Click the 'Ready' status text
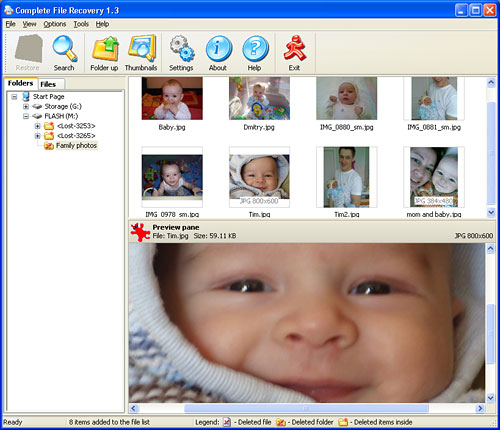500x430 pixels. click(13, 422)
